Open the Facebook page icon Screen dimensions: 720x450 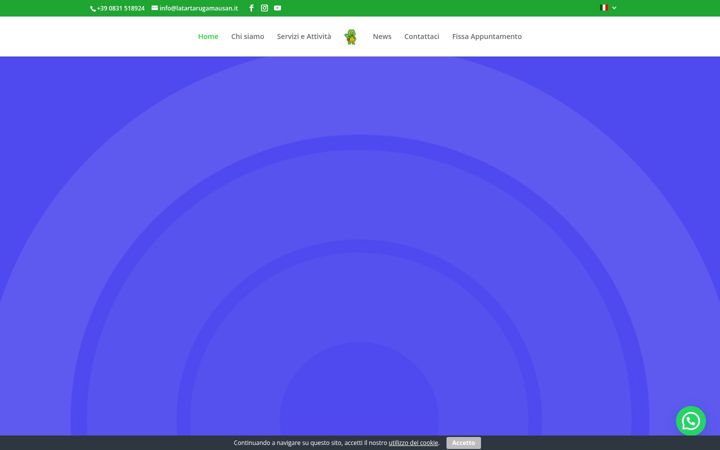(251, 8)
